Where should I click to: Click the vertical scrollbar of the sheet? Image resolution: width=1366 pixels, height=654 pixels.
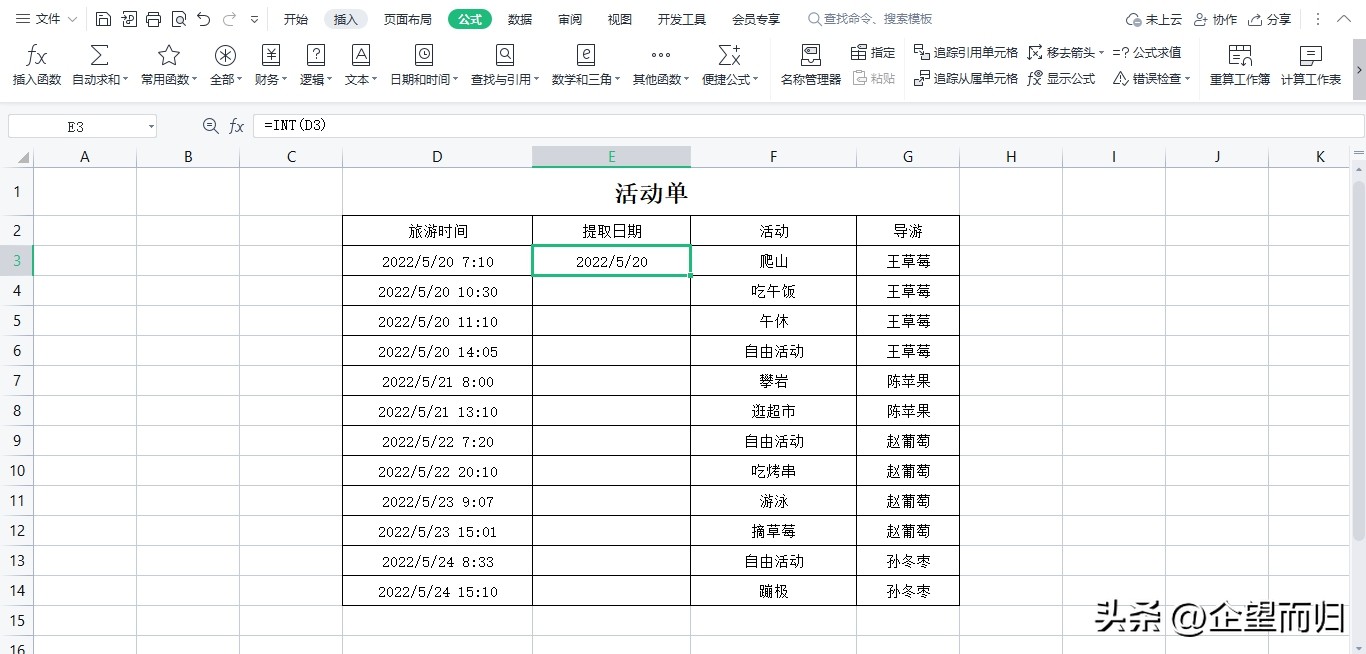(1358, 360)
